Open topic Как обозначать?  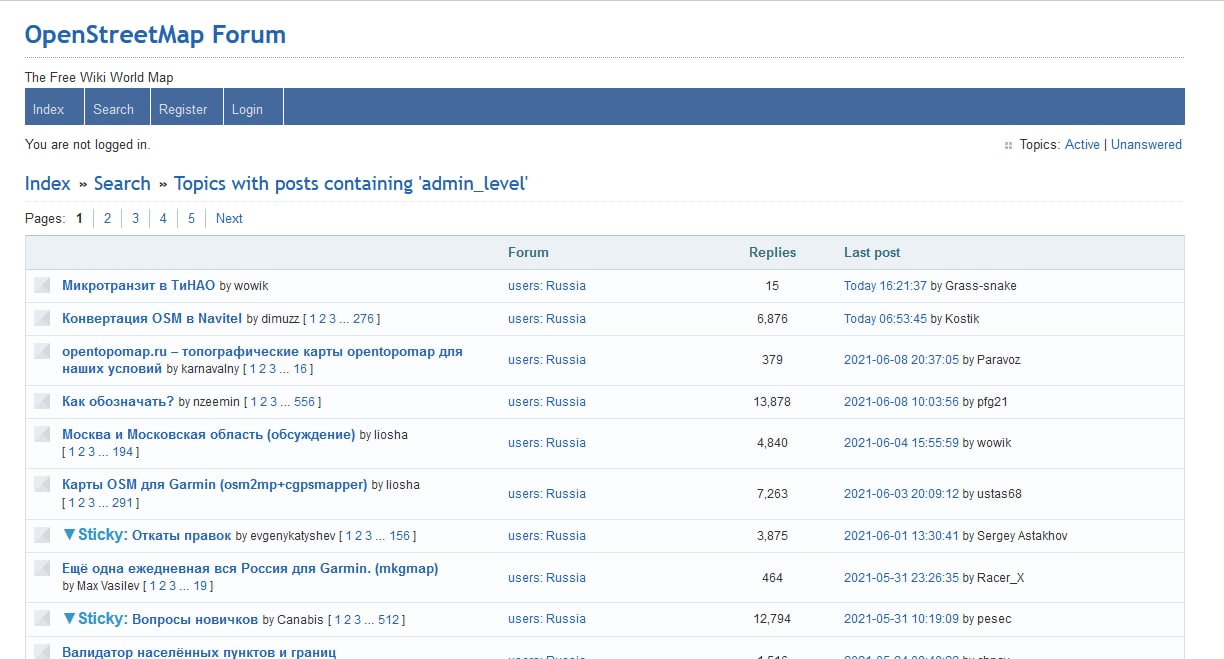[118, 401]
